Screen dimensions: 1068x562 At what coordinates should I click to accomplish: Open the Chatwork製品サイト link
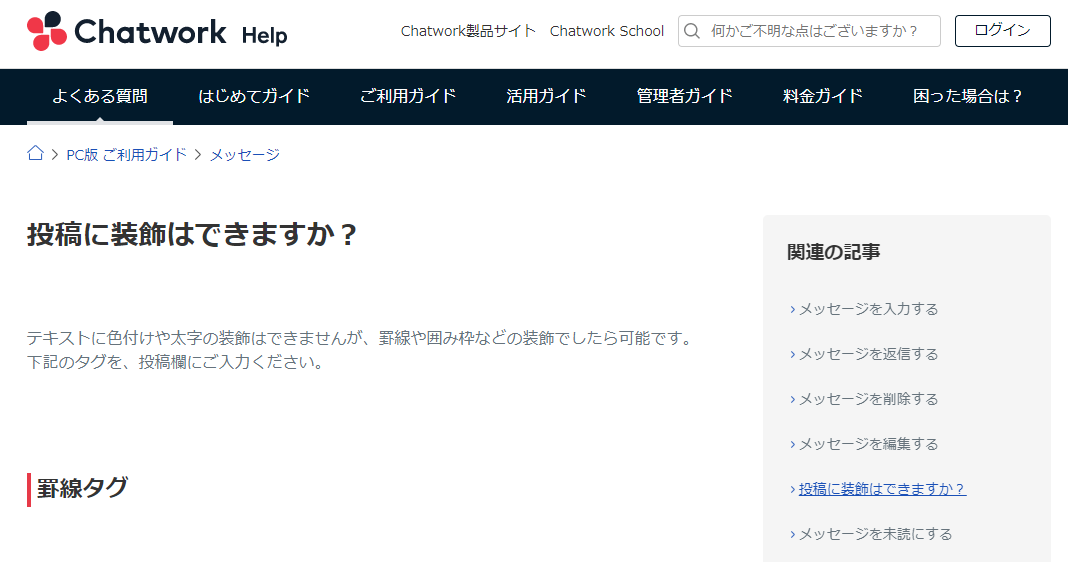point(468,31)
